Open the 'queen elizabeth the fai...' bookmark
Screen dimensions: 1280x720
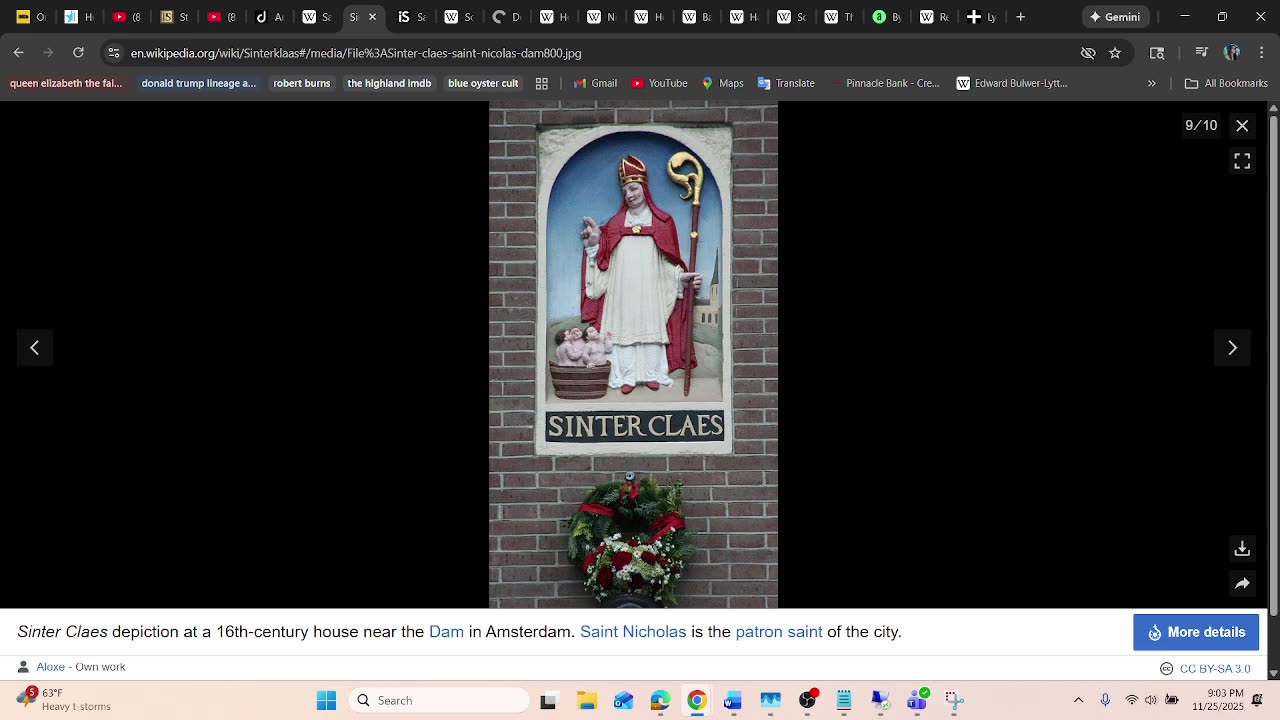click(66, 83)
